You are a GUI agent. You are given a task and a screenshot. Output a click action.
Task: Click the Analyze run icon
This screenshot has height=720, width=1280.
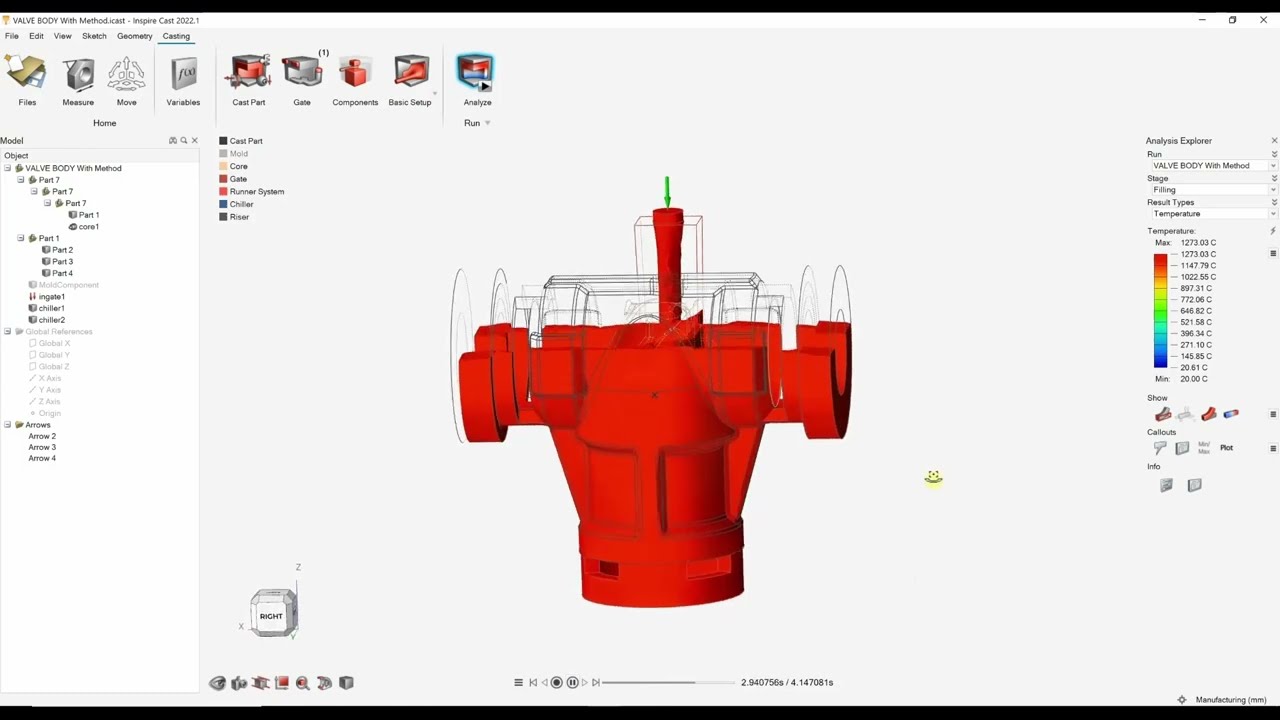coord(475,73)
